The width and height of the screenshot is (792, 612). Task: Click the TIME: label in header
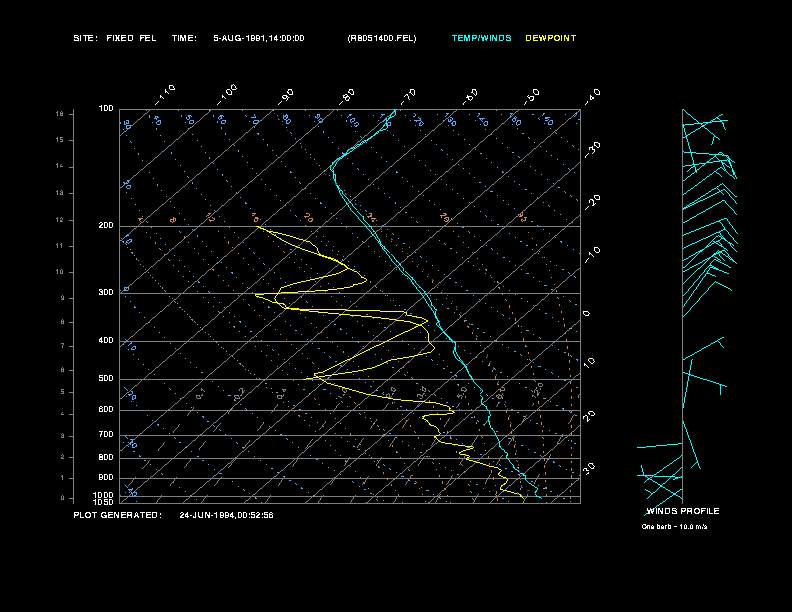[x=184, y=38]
